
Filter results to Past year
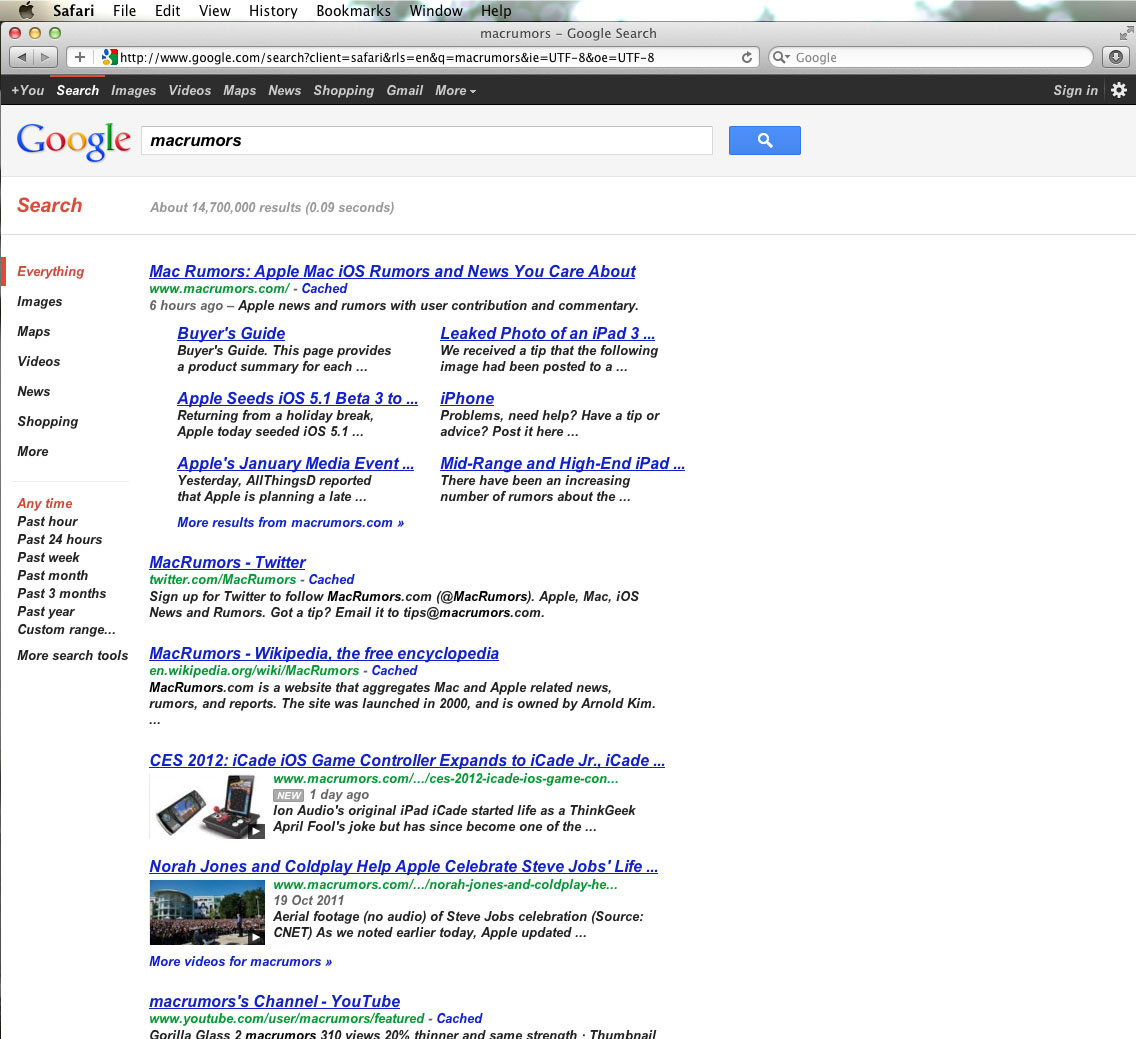pyautogui.click(x=46, y=612)
